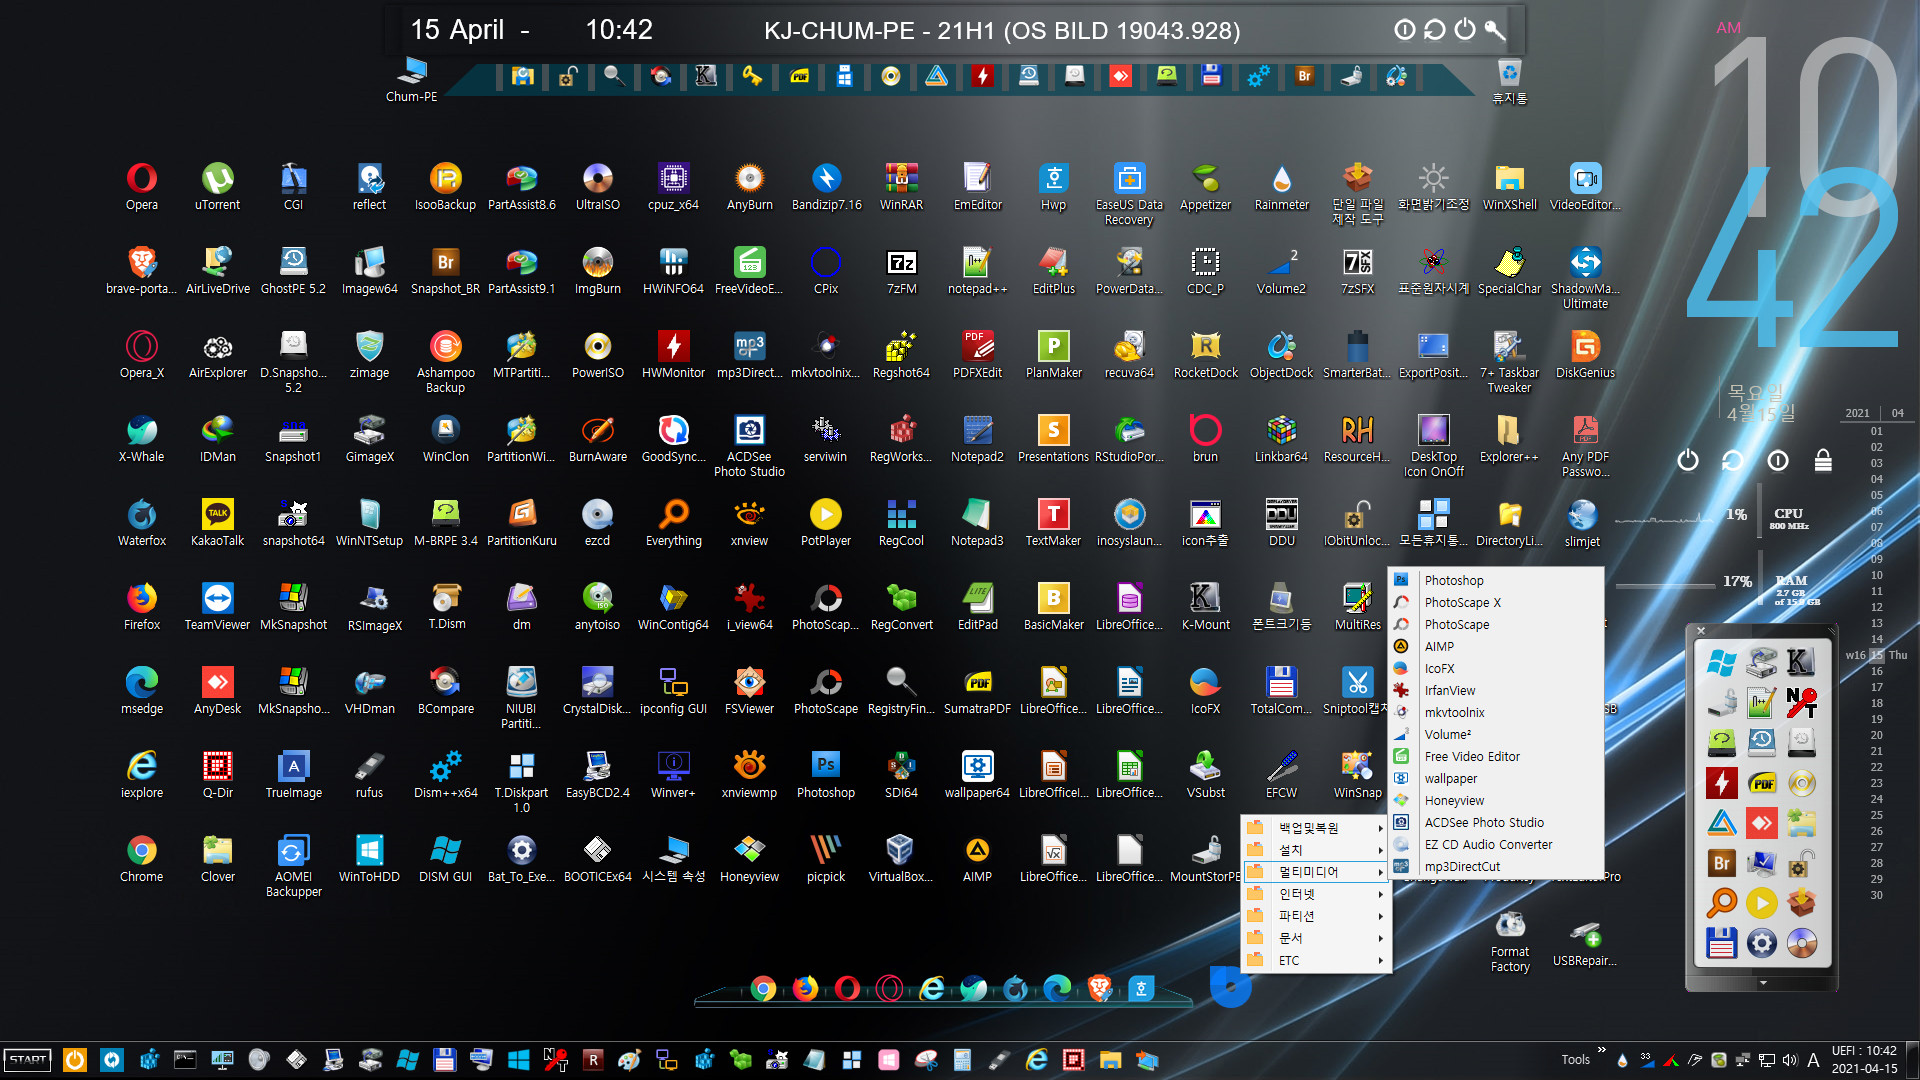The image size is (1920, 1080).
Task: Click the lock icon in Rainmeter widget
Action: click(1823, 460)
